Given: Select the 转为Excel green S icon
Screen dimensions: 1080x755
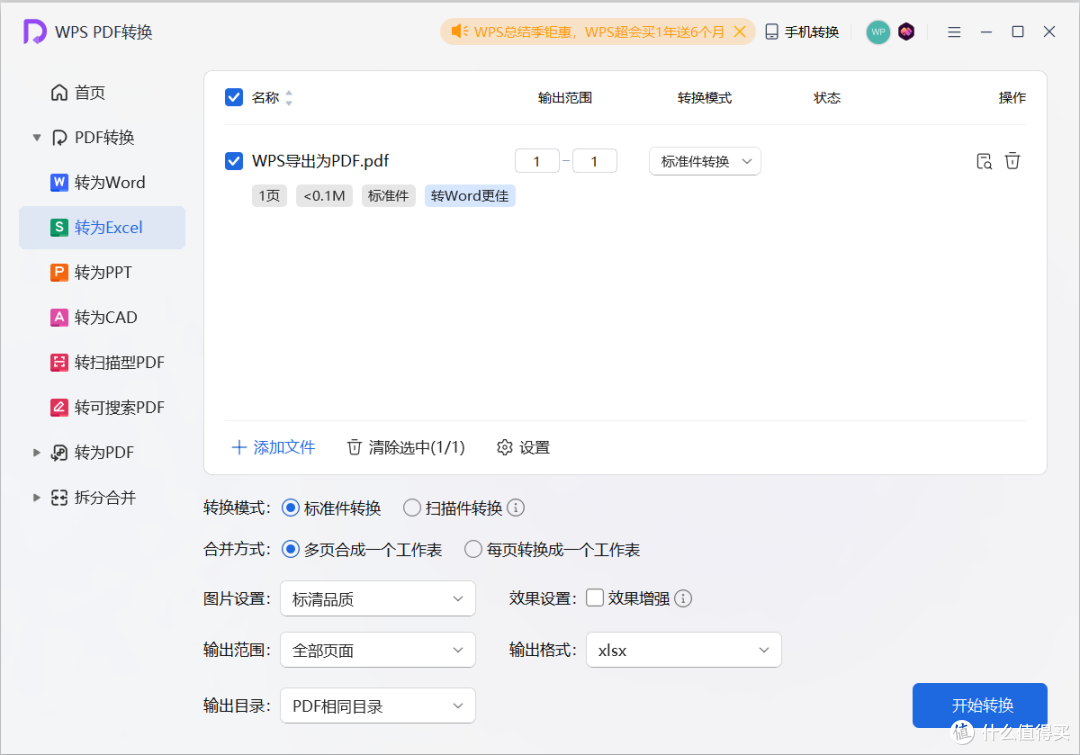Looking at the screenshot, I should click(59, 227).
